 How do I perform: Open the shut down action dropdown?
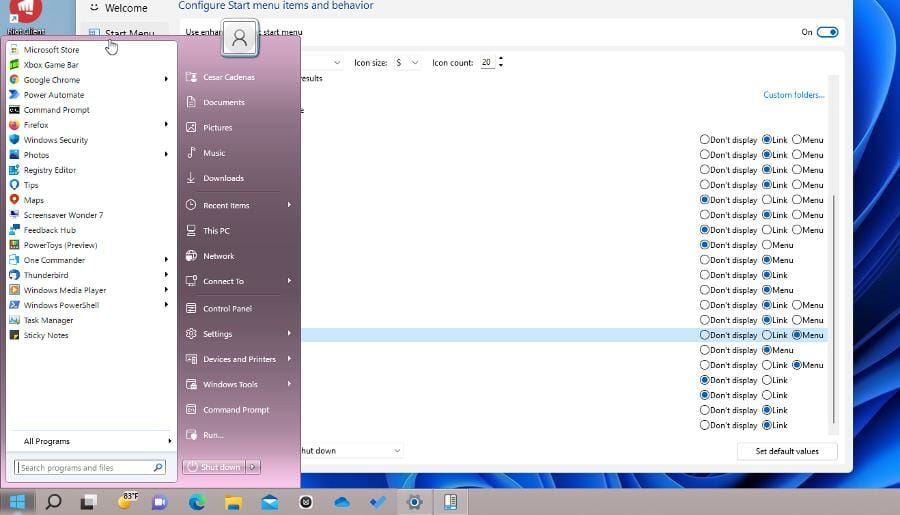tap(351, 451)
